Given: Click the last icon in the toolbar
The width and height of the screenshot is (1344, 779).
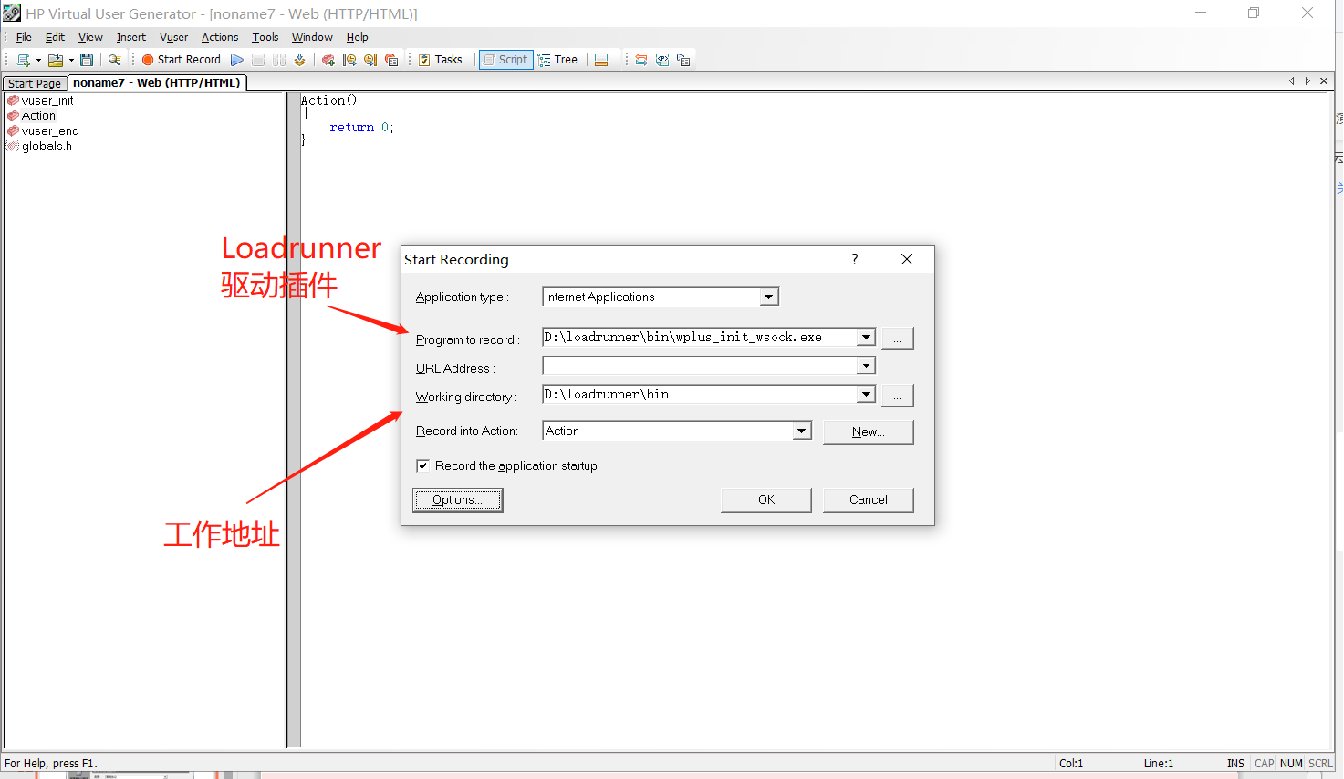Looking at the screenshot, I should coord(683,60).
